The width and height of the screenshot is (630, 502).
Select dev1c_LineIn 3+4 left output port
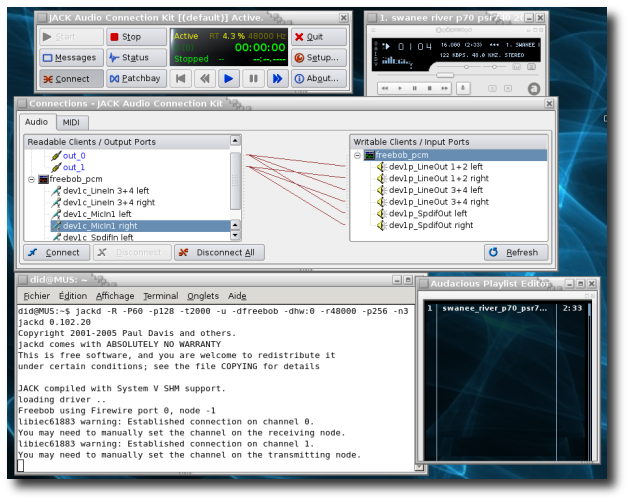point(105,190)
